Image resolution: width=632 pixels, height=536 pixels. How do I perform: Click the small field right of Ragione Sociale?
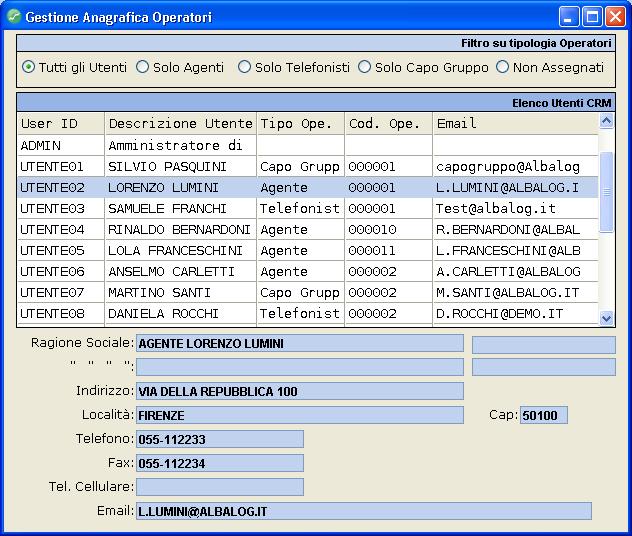click(544, 345)
